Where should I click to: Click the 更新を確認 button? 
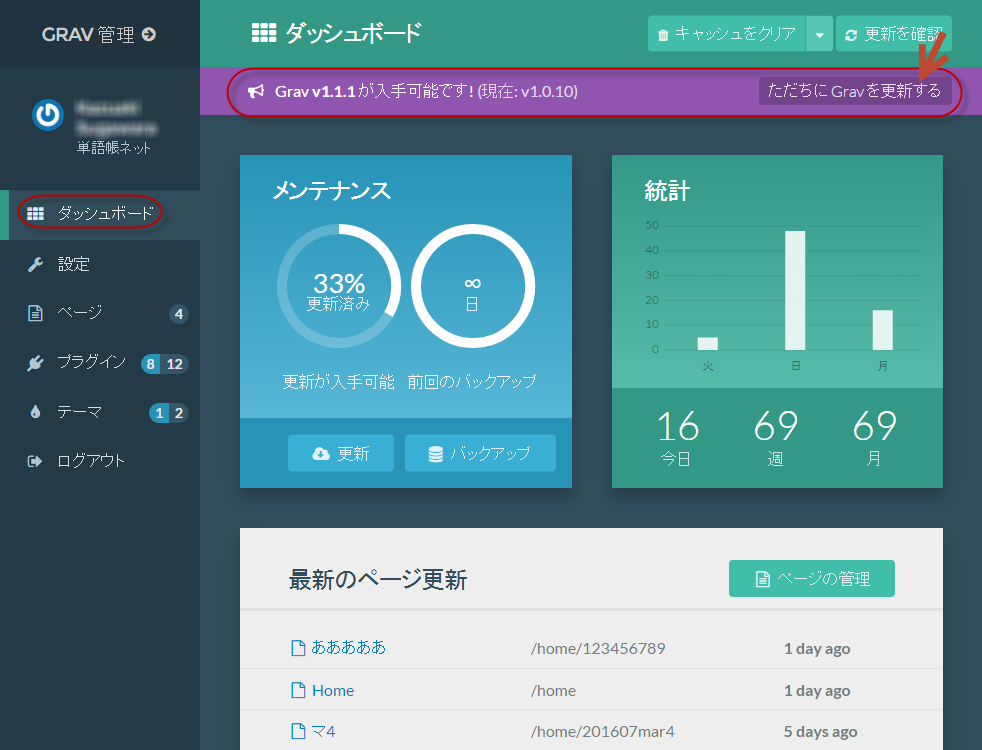point(893,35)
